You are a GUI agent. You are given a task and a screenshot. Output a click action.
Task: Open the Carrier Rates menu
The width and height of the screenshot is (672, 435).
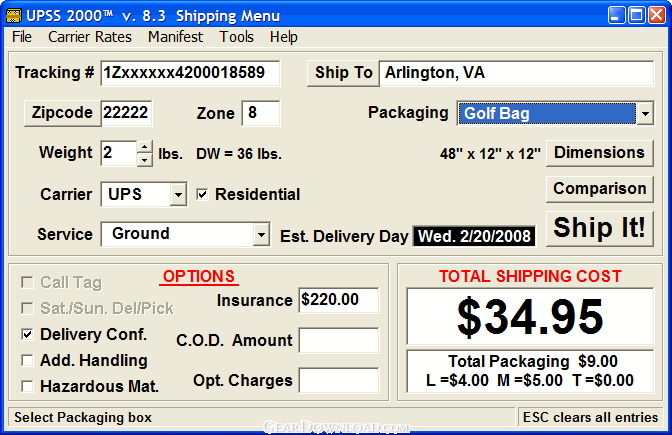click(90, 37)
